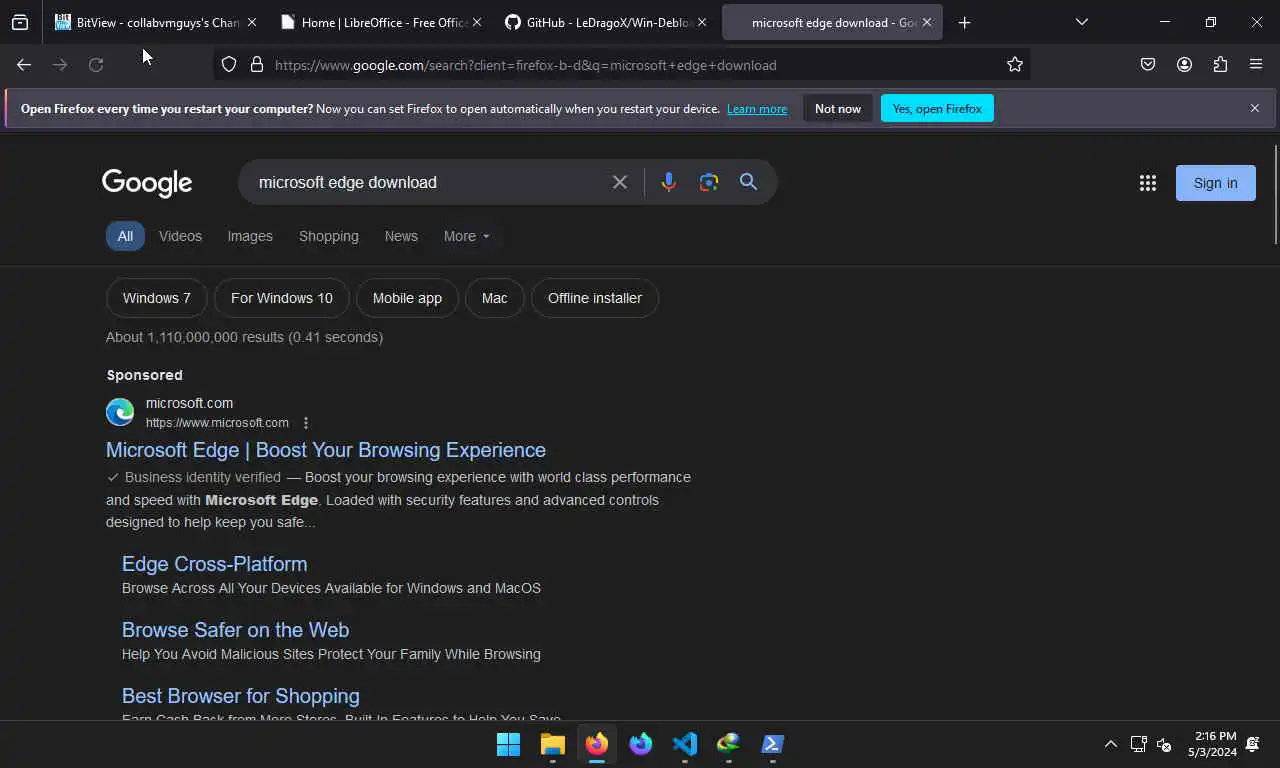
Task: Open Browse Safer on the Web link
Action: point(235,630)
